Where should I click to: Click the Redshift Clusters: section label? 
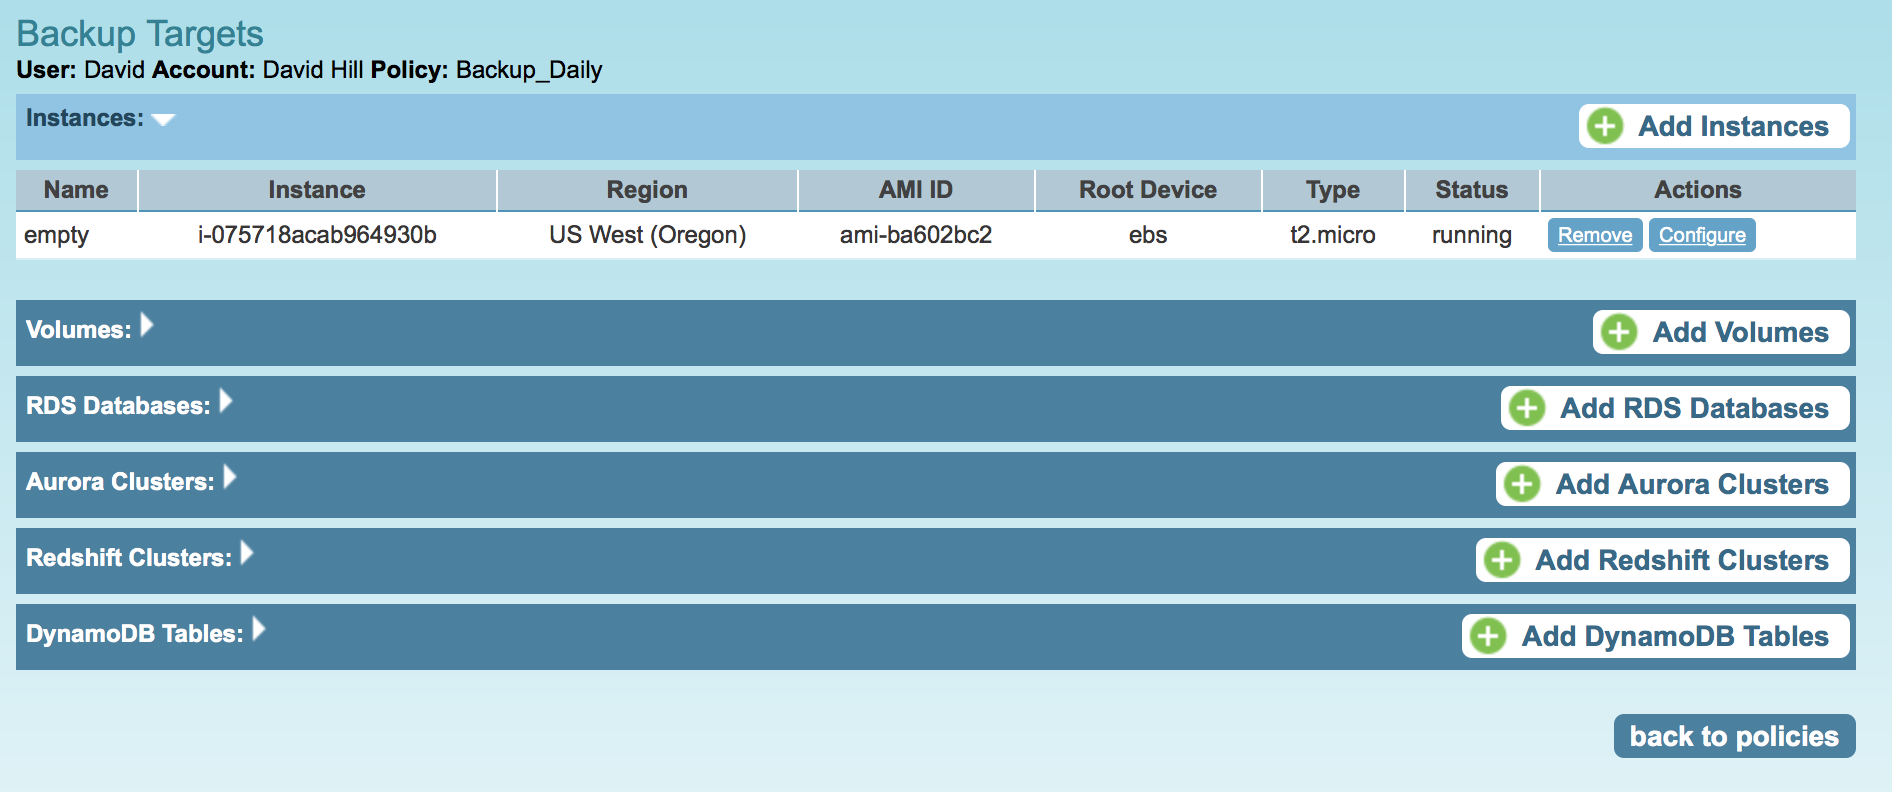[129, 558]
